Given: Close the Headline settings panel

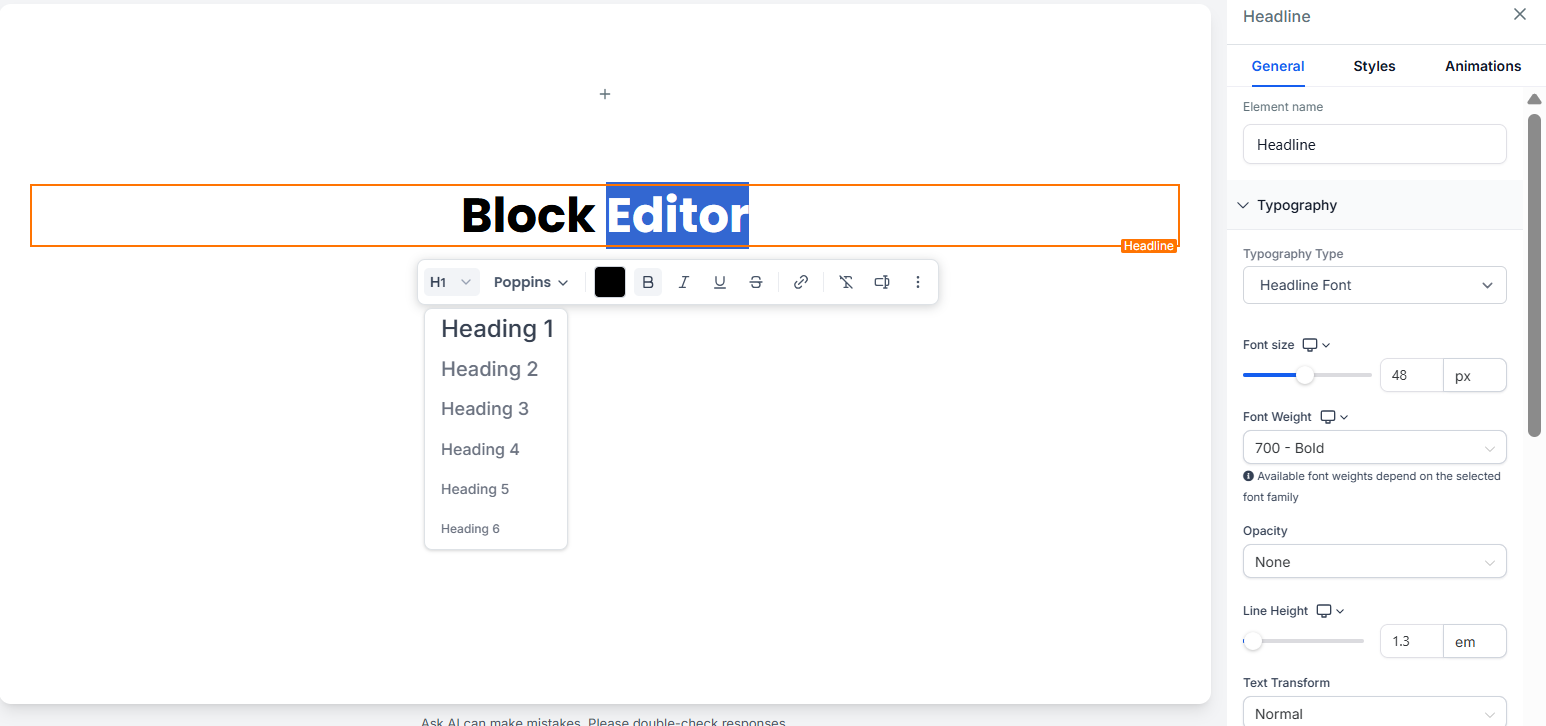Looking at the screenshot, I should (1520, 14).
